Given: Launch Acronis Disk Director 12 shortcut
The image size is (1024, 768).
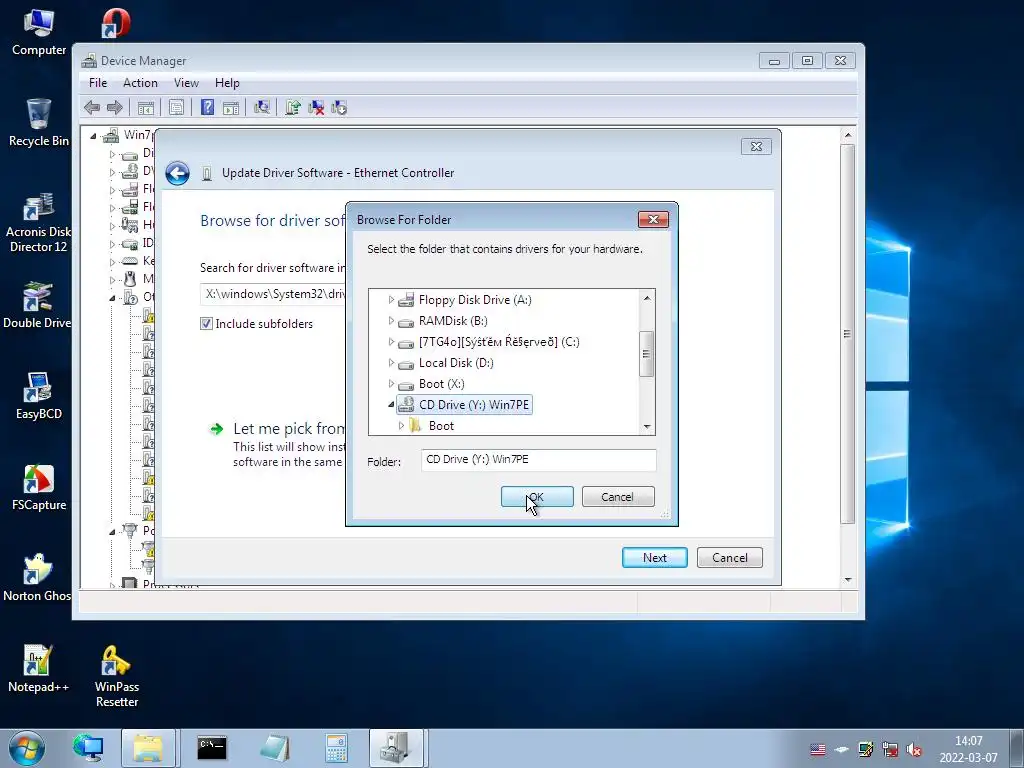Looking at the screenshot, I should 39,222.
